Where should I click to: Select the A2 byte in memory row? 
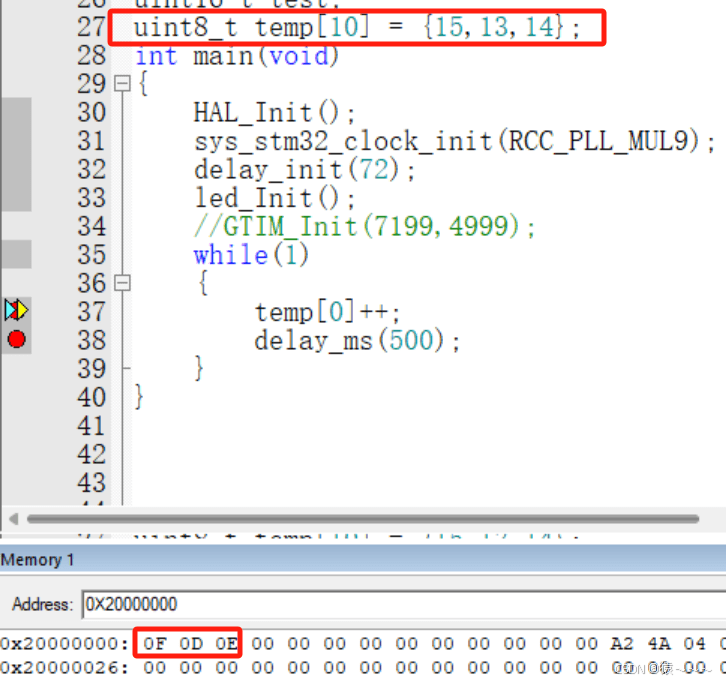(622, 644)
